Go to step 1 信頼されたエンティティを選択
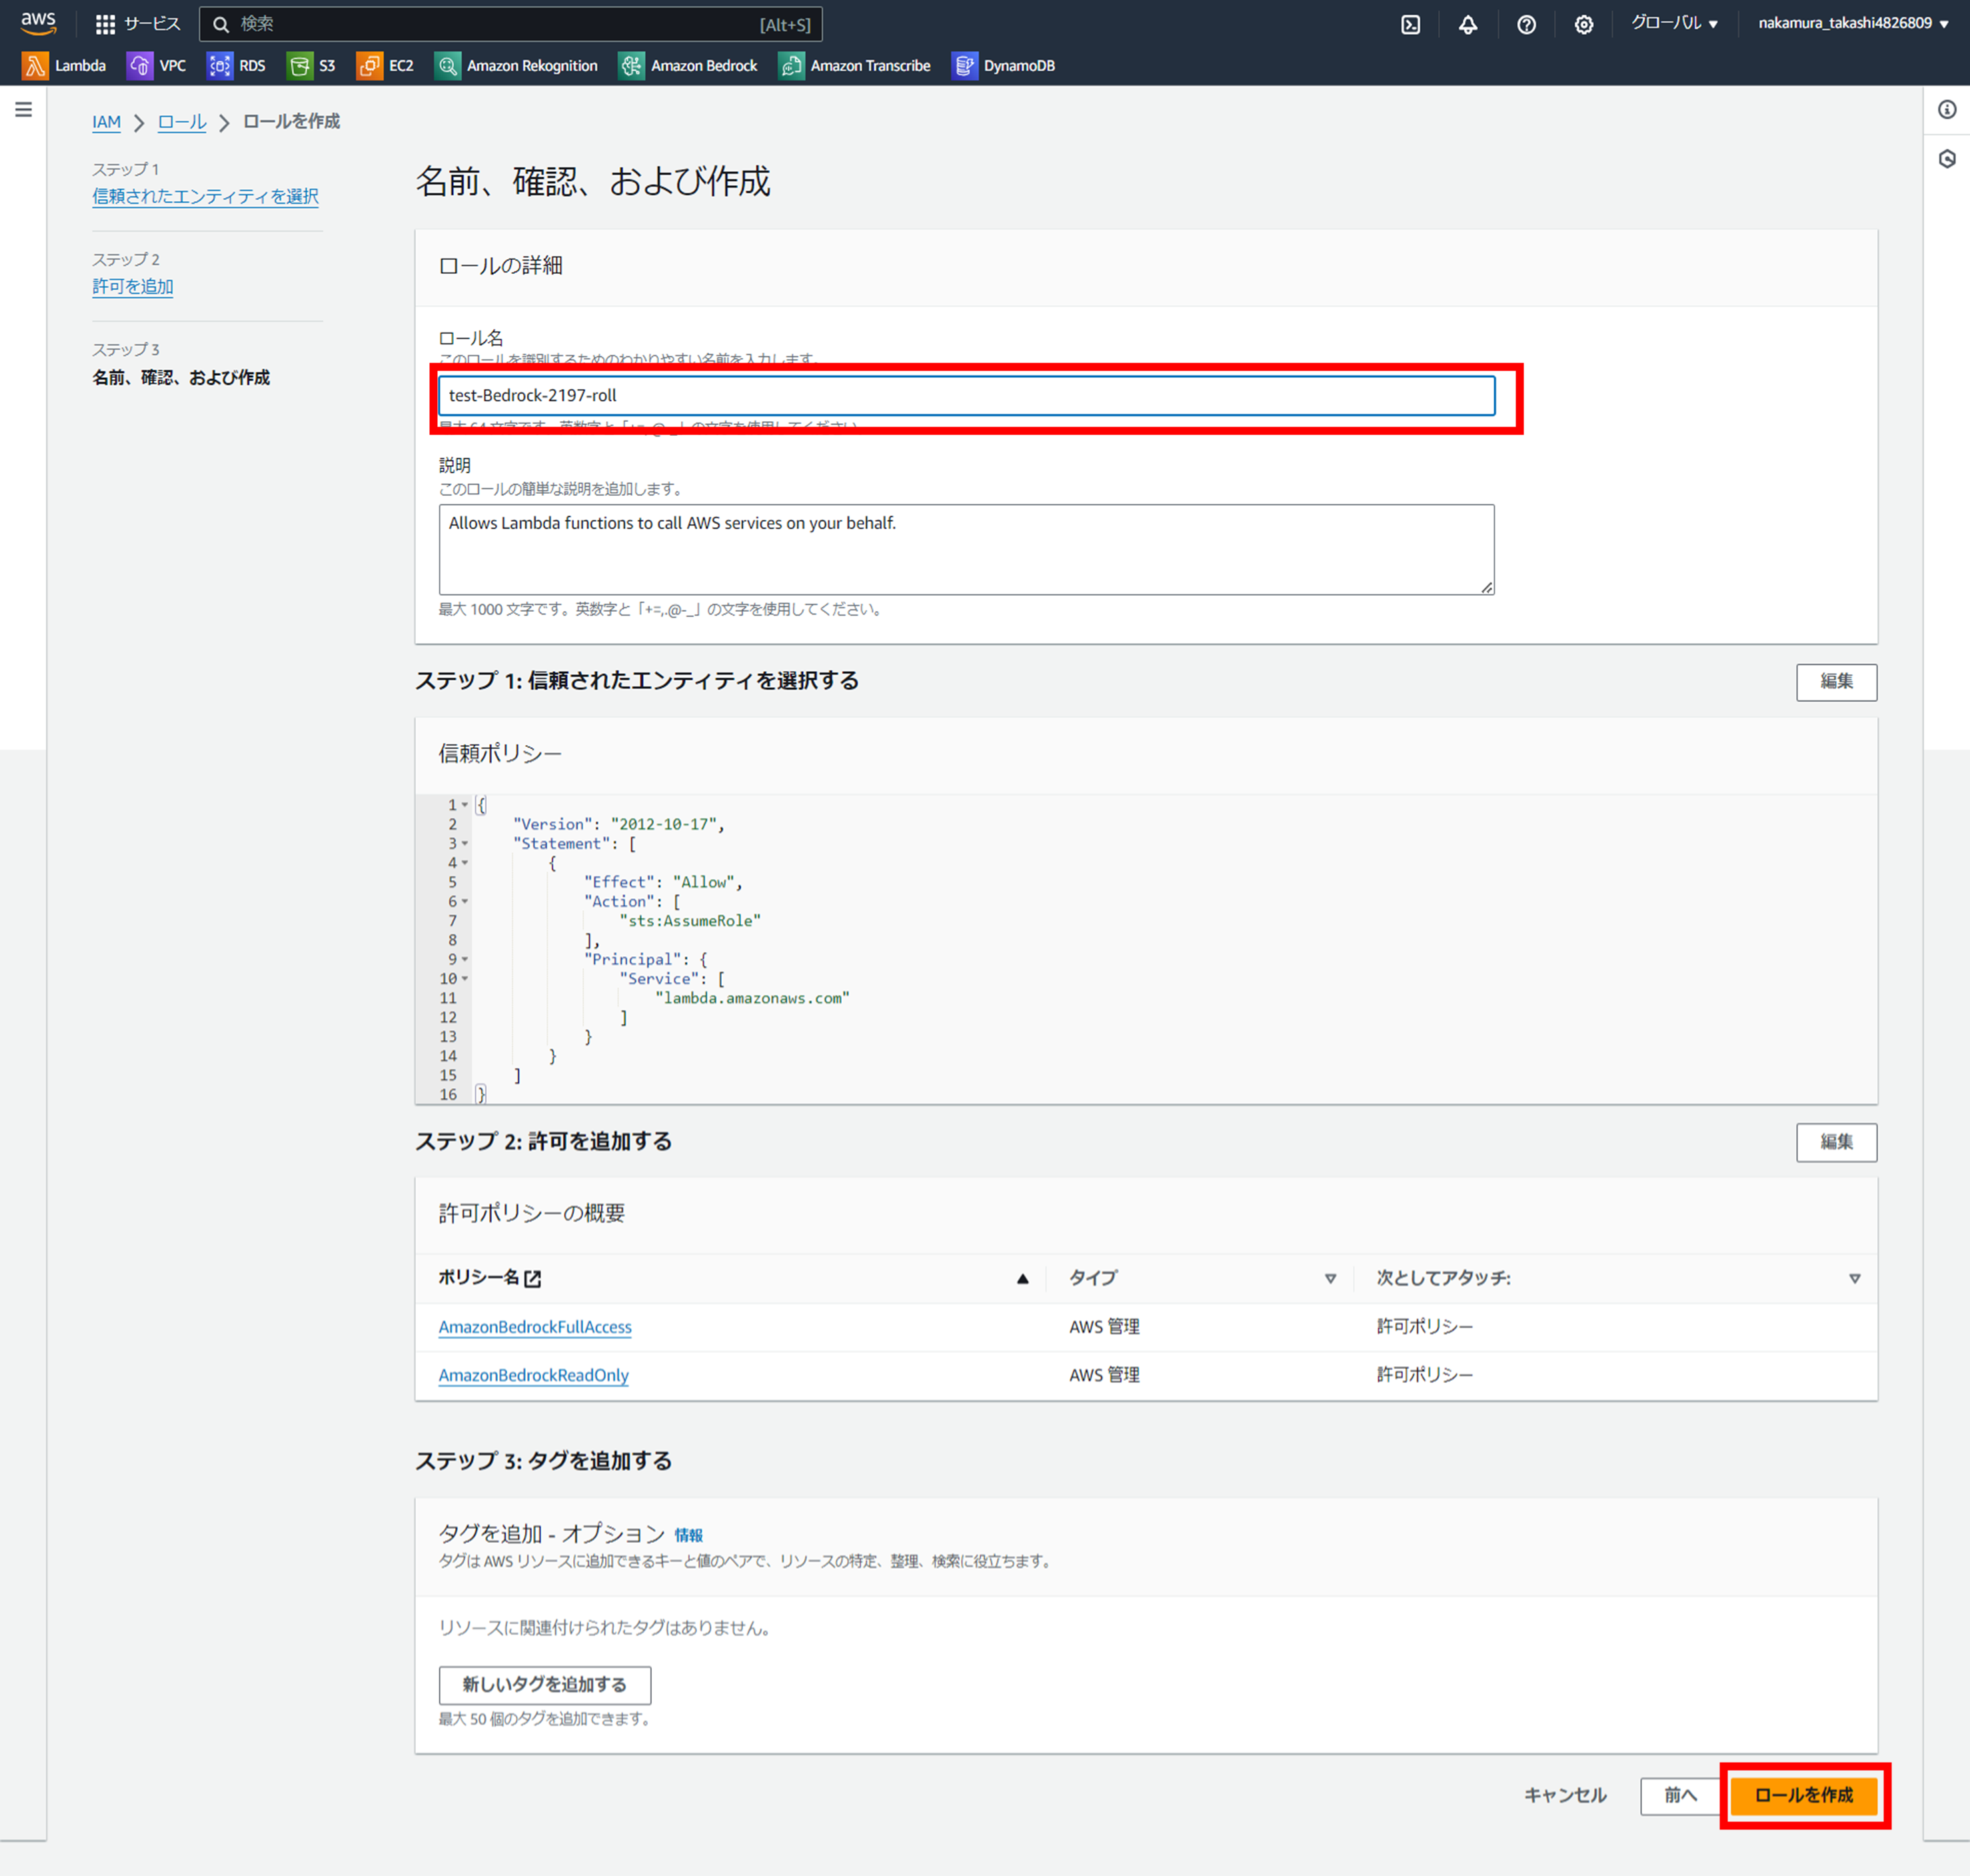 click(x=205, y=197)
